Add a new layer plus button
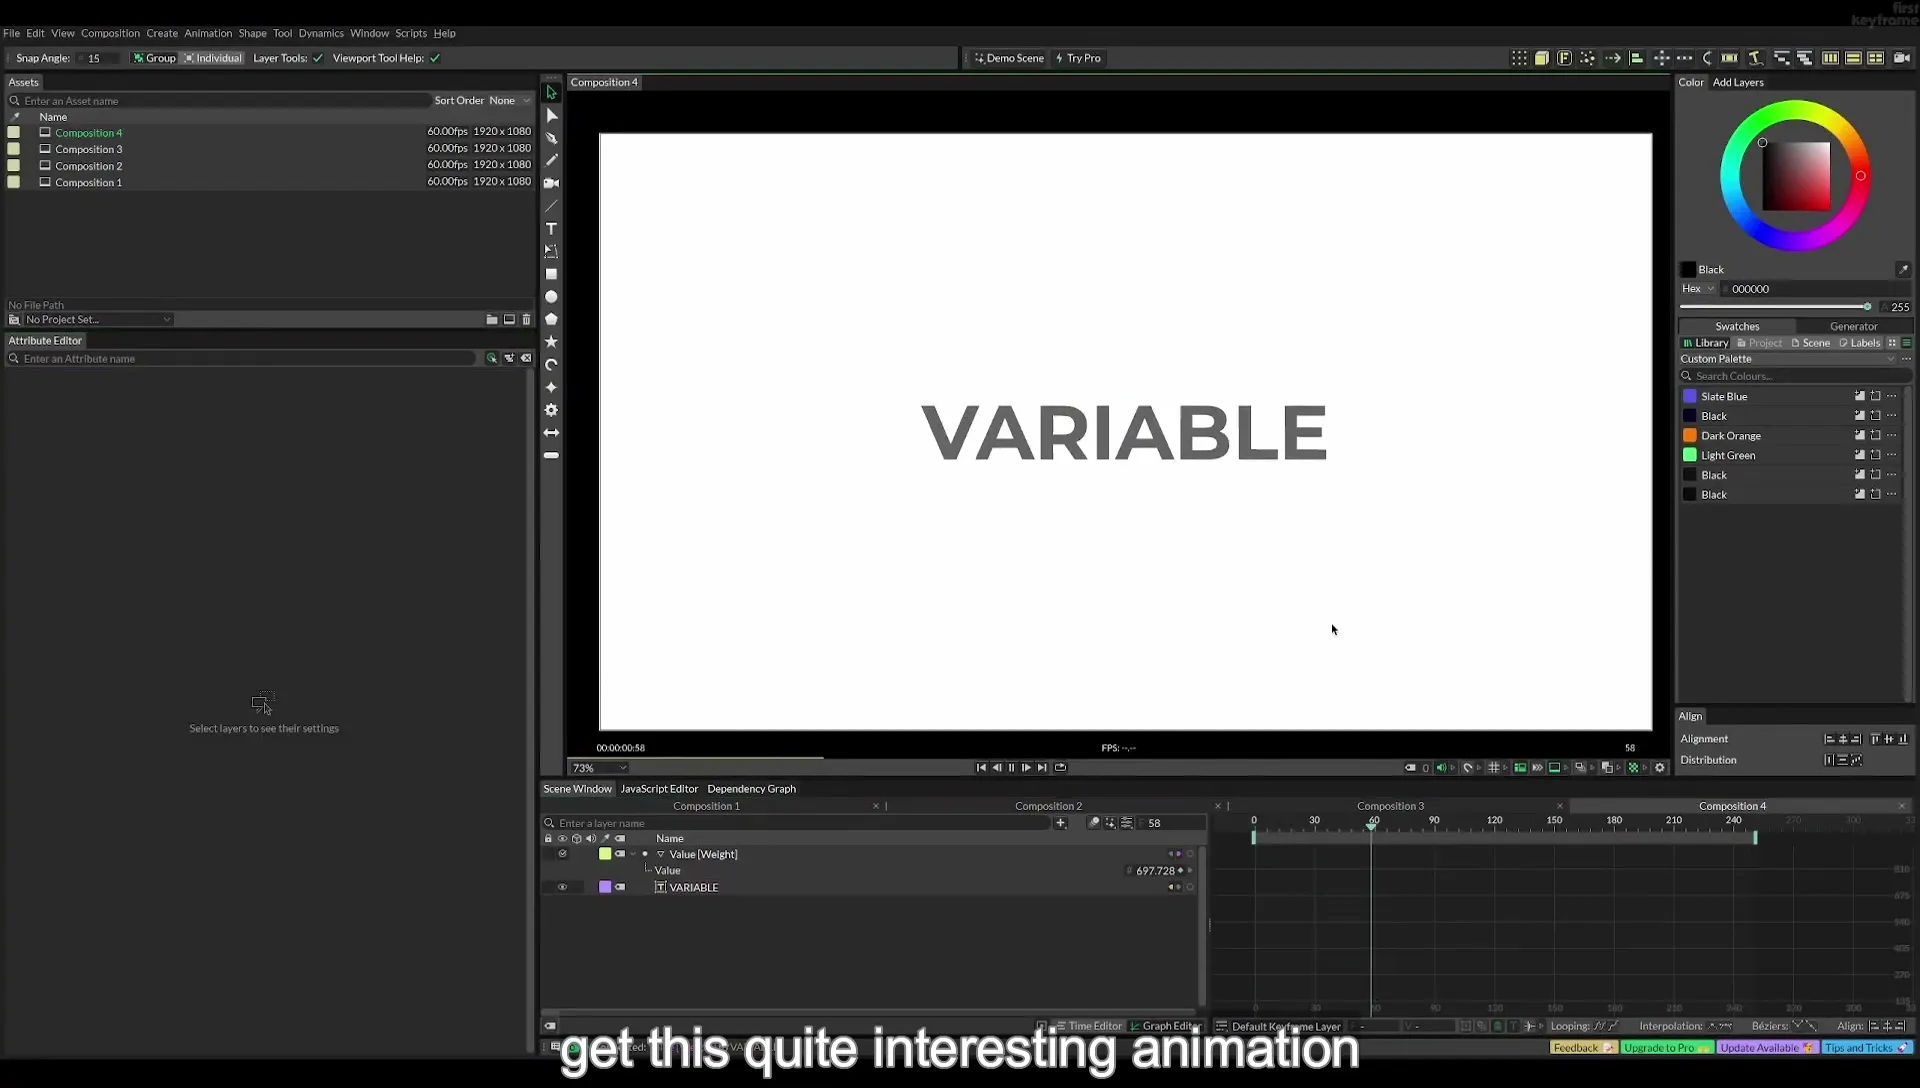The image size is (1920, 1088). 1060,823
